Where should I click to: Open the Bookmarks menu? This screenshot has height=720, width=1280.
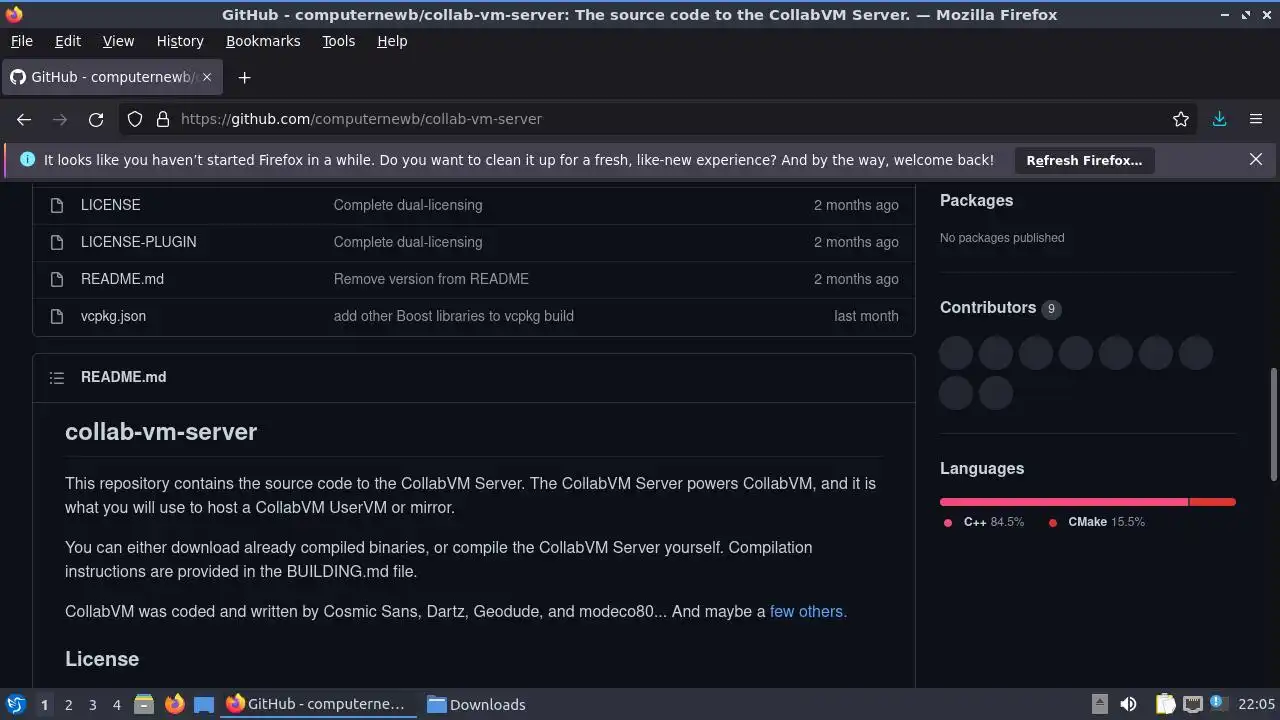tap(263, 41)
